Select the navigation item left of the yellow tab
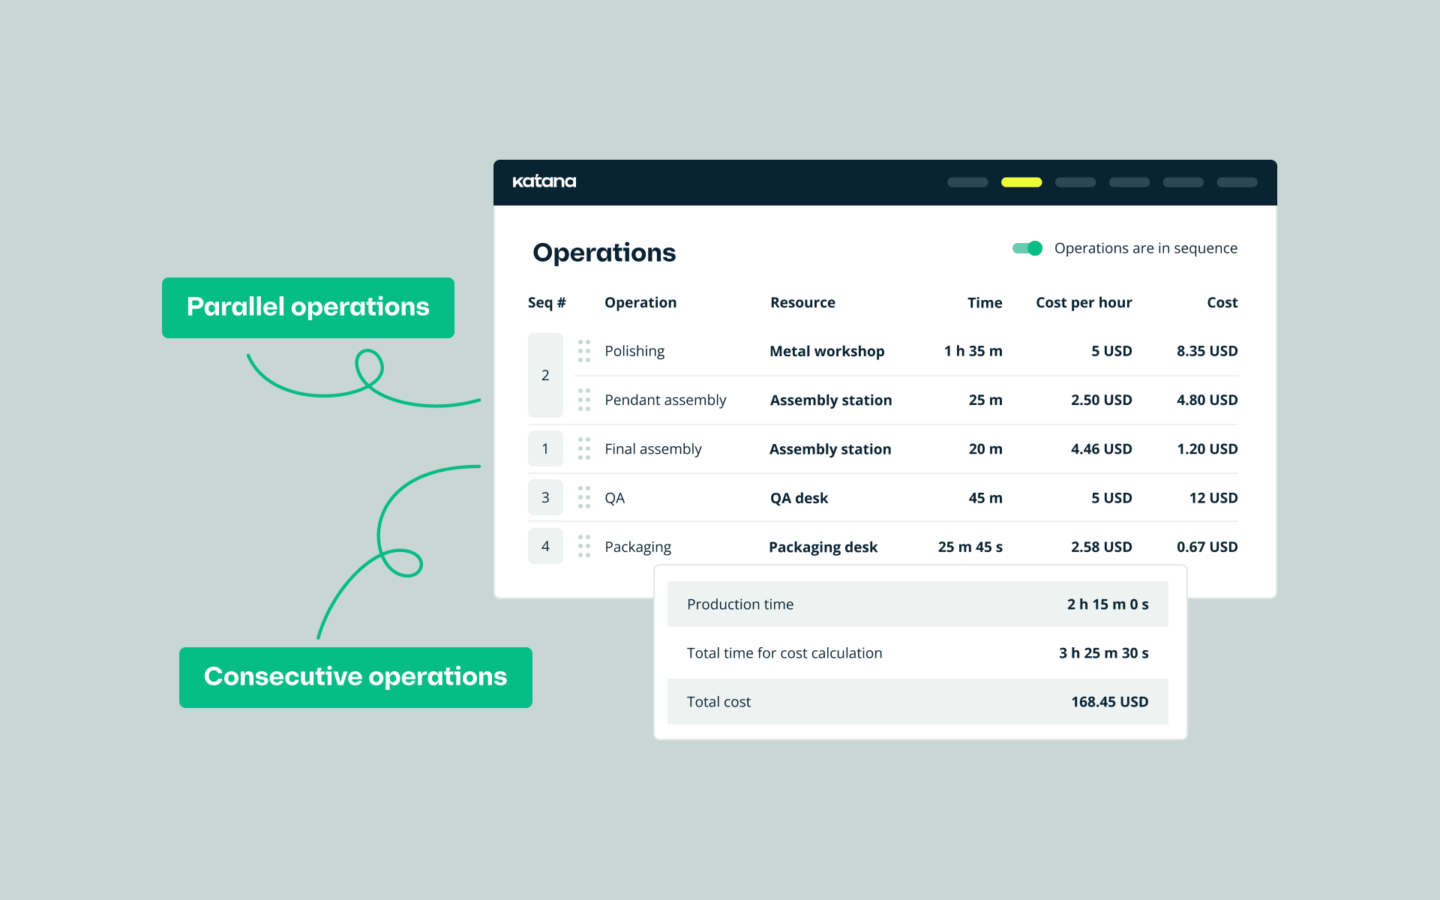 (967, 182)
